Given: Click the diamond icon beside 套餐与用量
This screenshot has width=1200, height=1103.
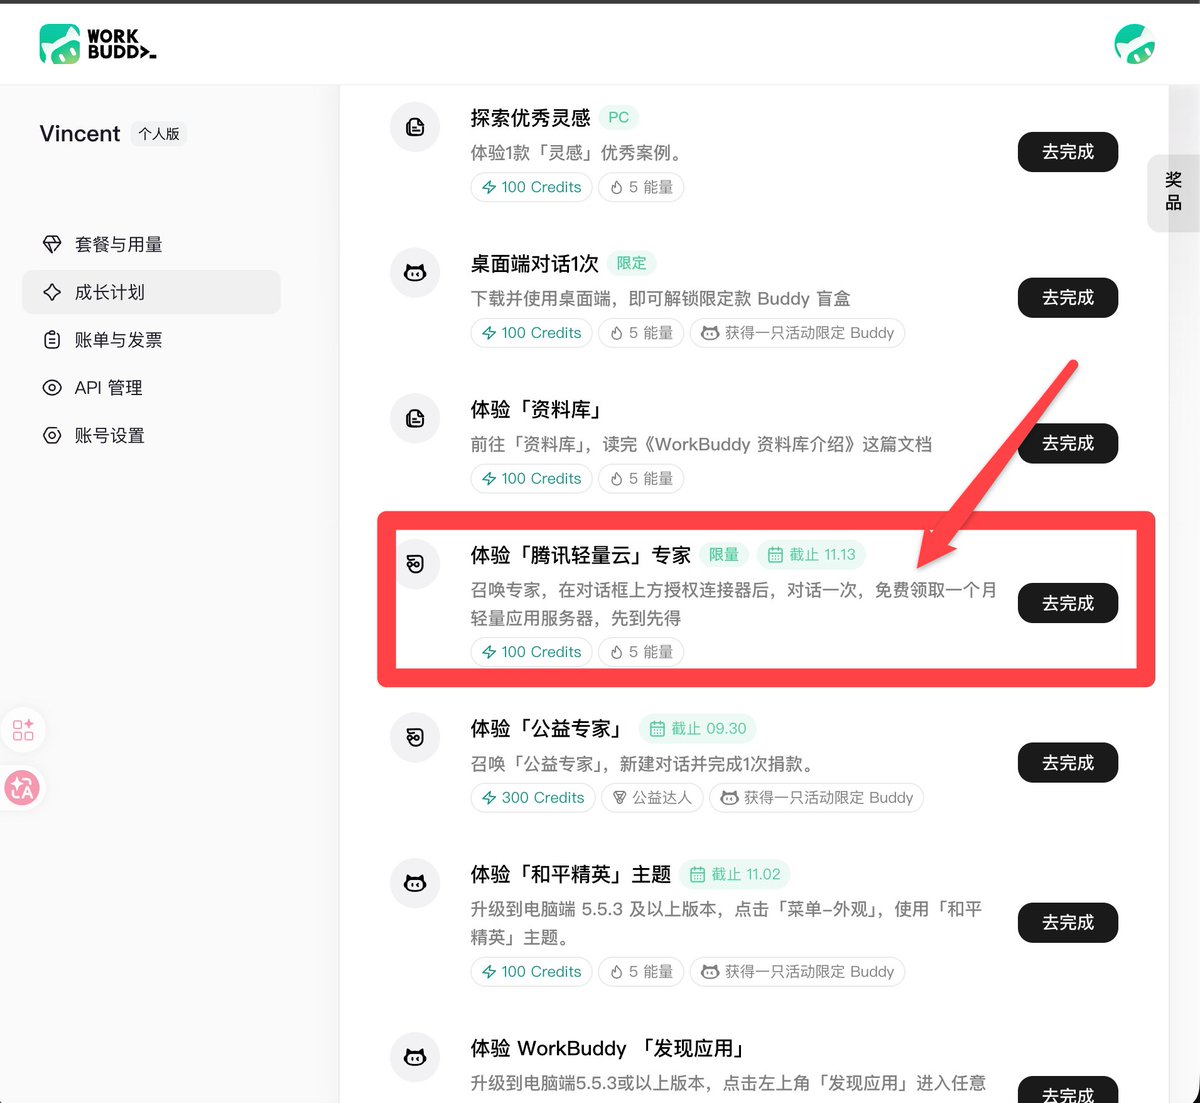Looking at the screenshot, I should 52,244.
